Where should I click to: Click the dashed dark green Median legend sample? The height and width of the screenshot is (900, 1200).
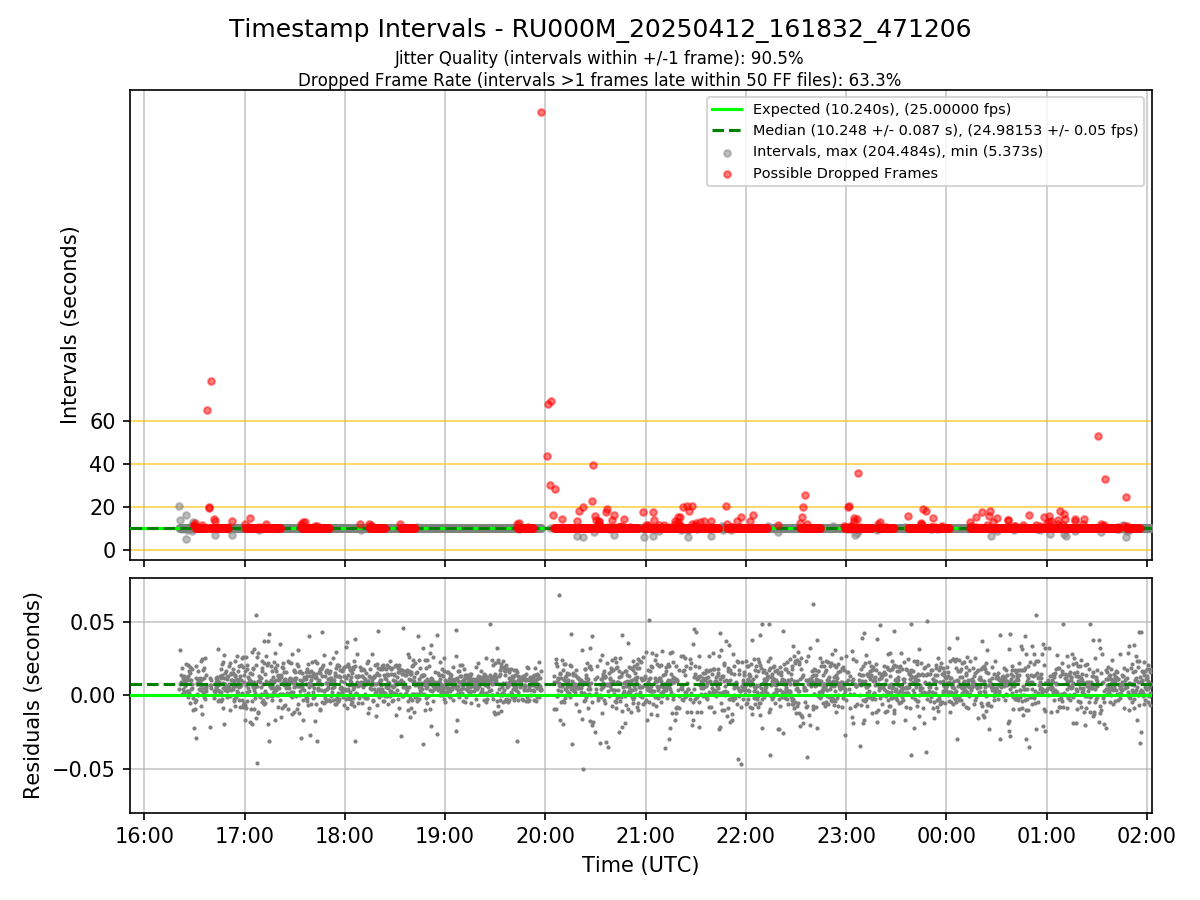[727, 130]
